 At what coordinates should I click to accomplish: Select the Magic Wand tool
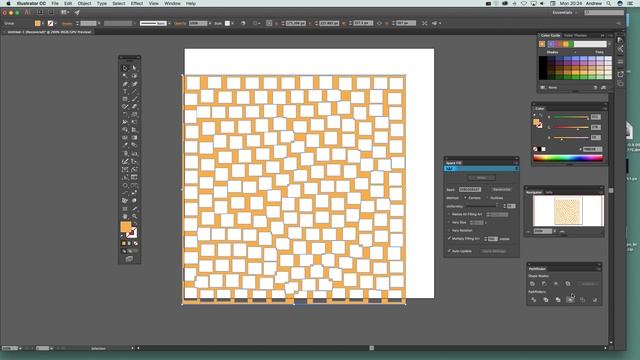click(x=125, y=76)
